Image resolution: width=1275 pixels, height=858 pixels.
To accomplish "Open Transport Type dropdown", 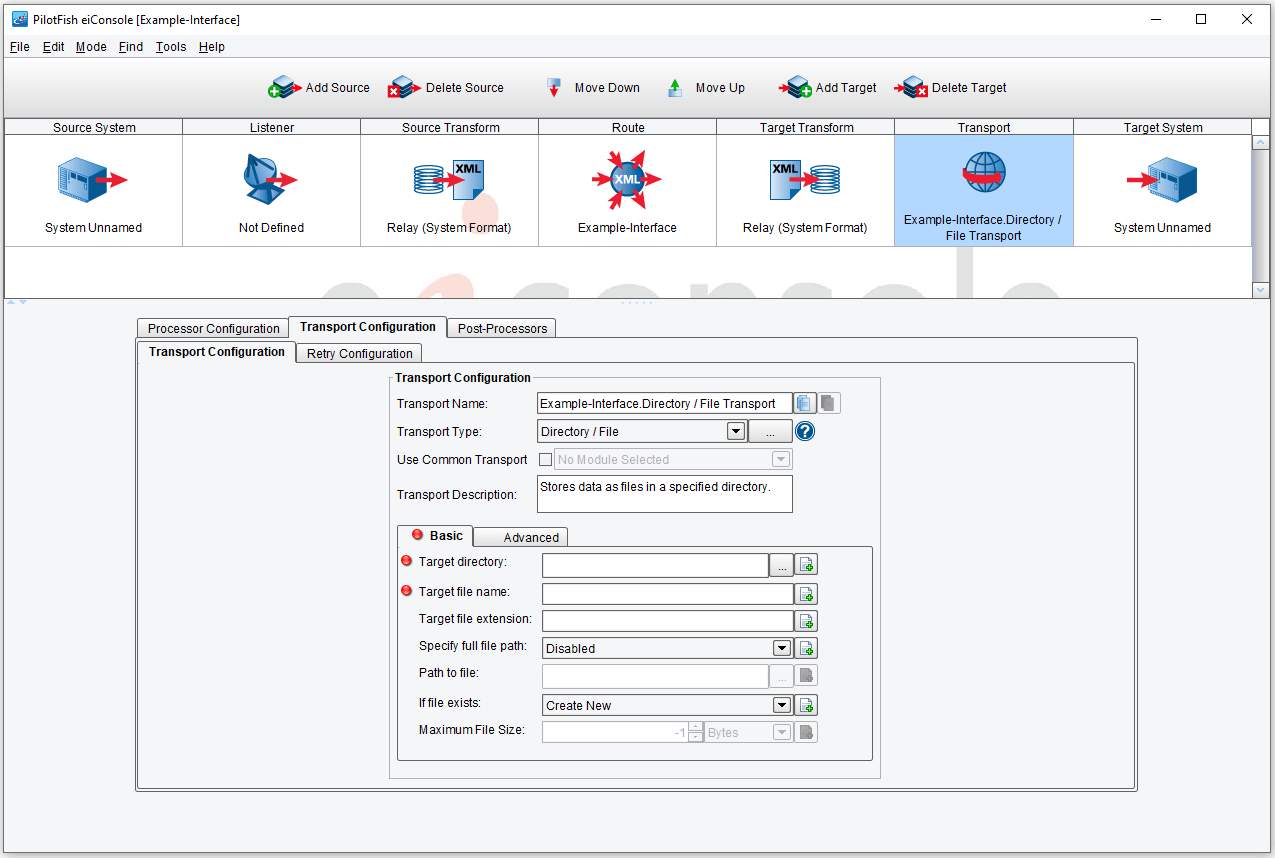I will (736, 431).
